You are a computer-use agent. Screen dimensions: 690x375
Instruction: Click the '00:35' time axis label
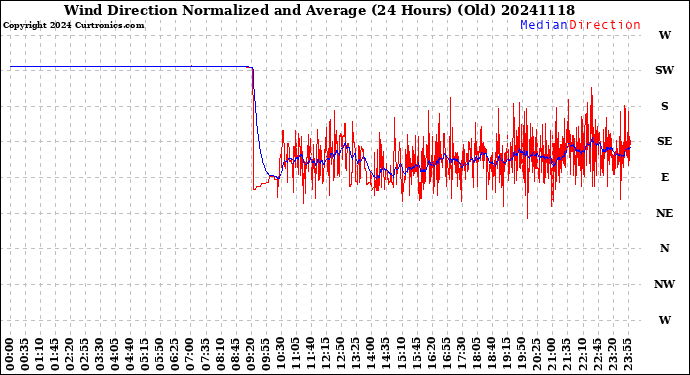click(x=25, y=354)
